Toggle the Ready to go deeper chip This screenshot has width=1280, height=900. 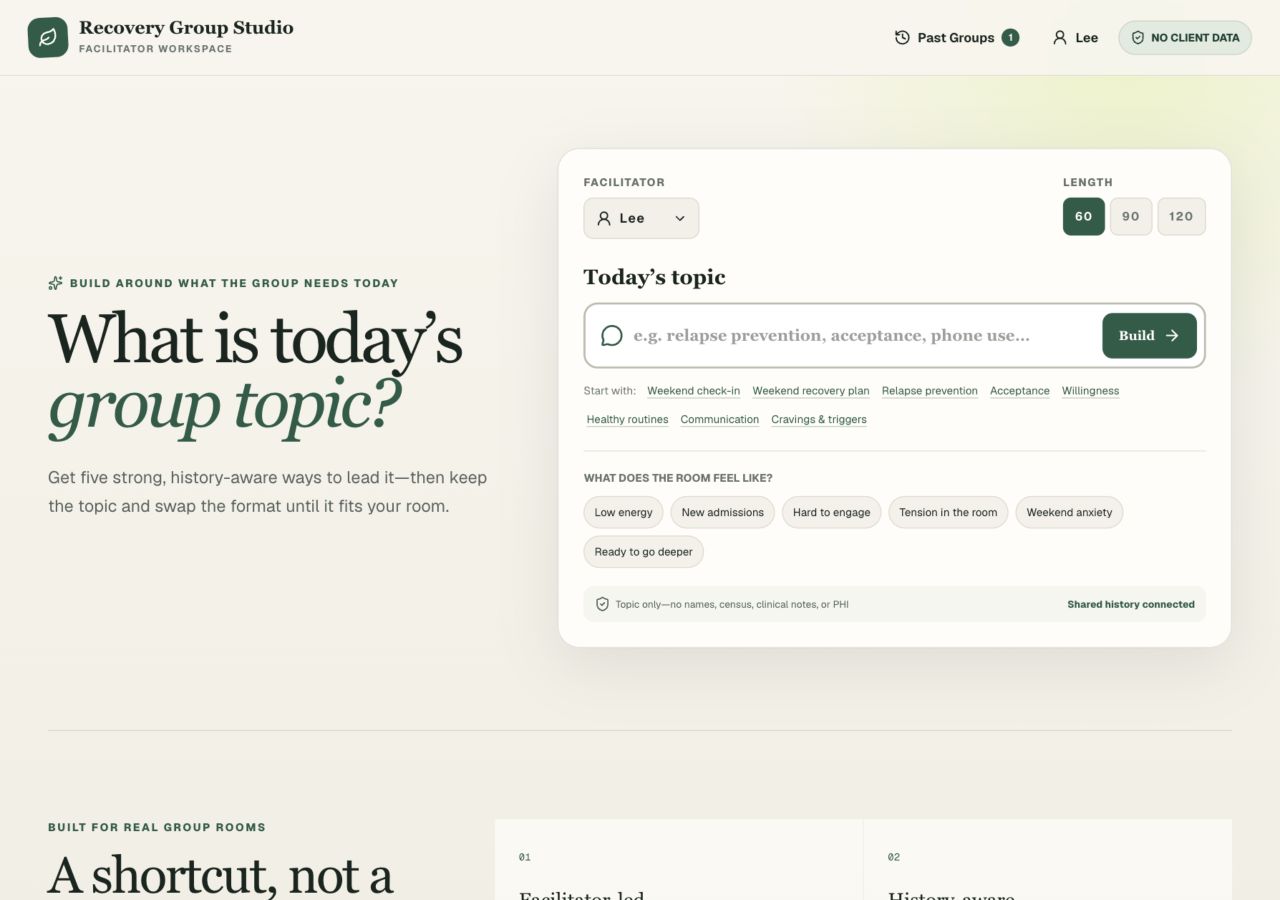pyautogui.click(x=643, y=552)
